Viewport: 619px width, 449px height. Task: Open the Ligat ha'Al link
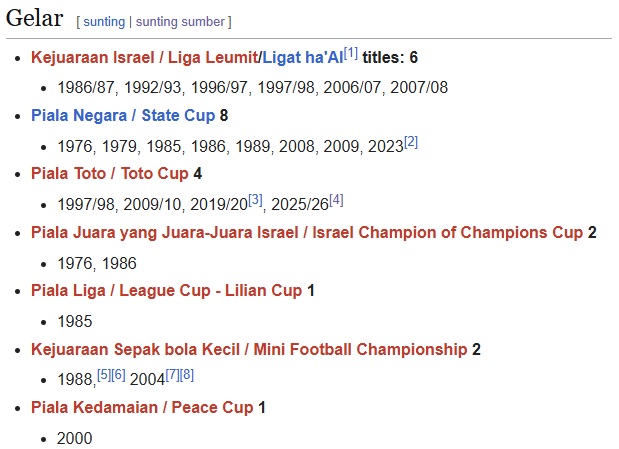coord(302,58)
